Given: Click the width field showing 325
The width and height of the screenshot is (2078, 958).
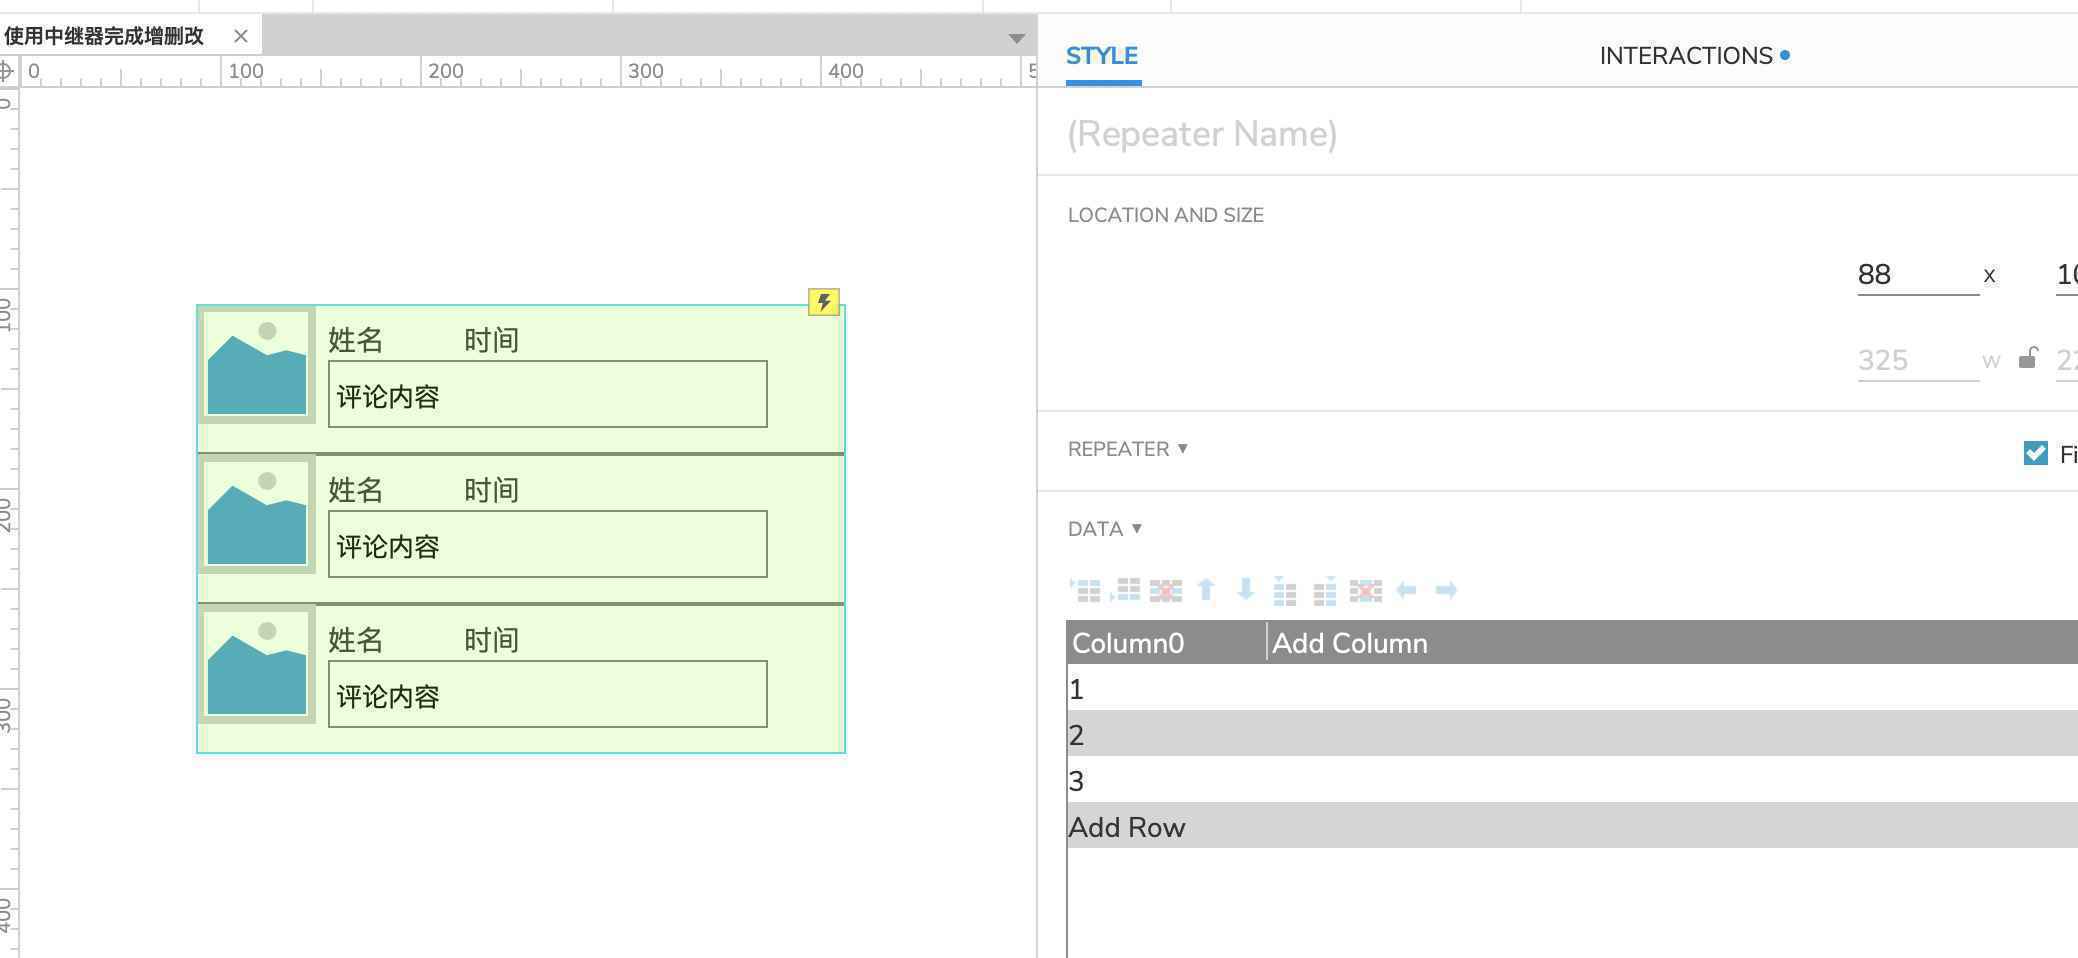Looking at the screenshot, I should coord(1917,361).
